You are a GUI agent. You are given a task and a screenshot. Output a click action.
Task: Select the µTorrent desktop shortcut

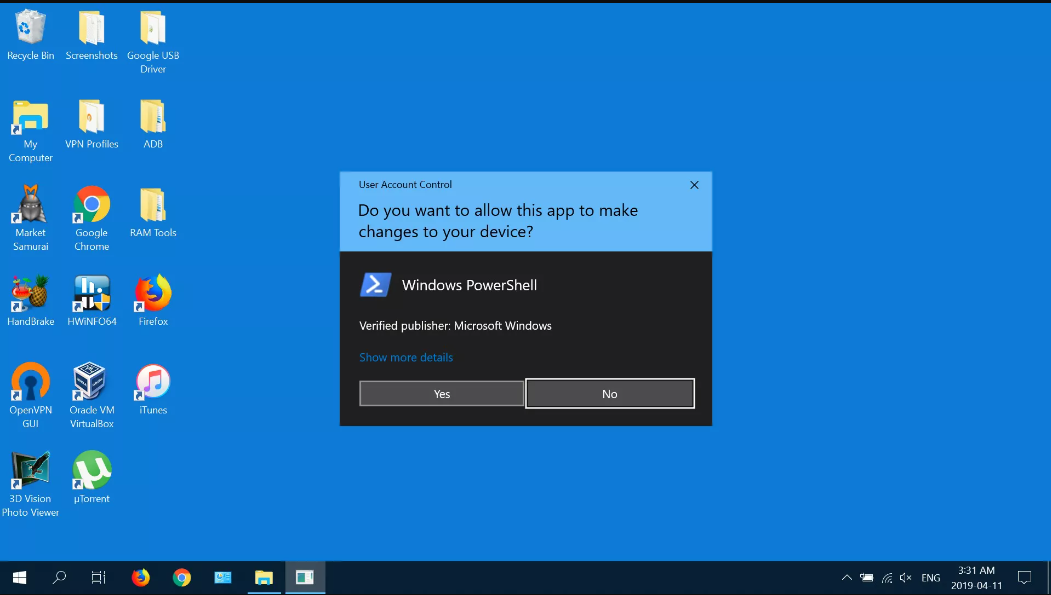91,478
